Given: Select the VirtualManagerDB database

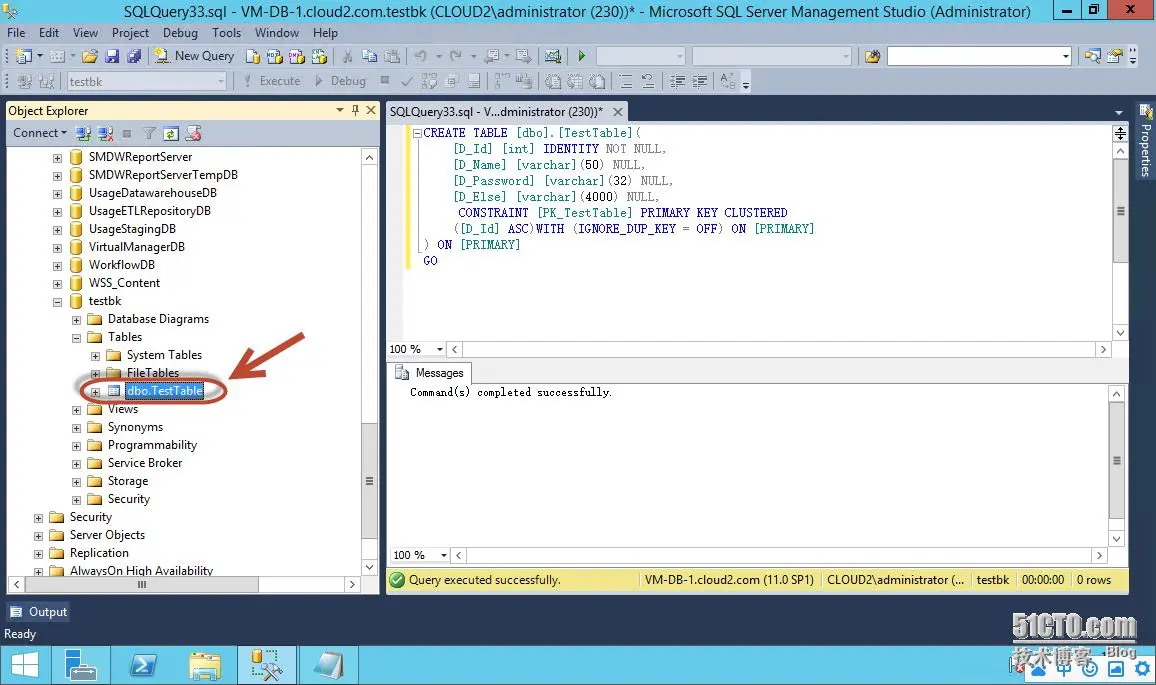Looking at the screenshot, I should point(136,247).
